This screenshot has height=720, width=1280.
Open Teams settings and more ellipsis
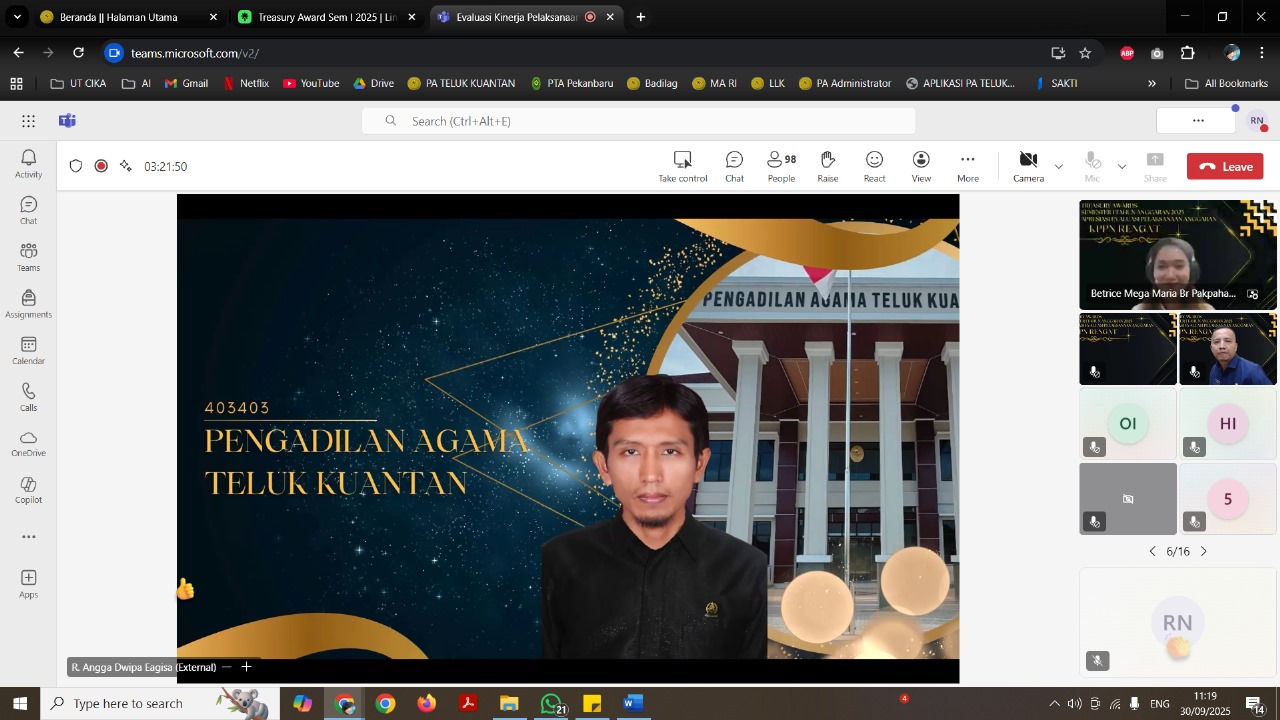[x=1198, y=121]
